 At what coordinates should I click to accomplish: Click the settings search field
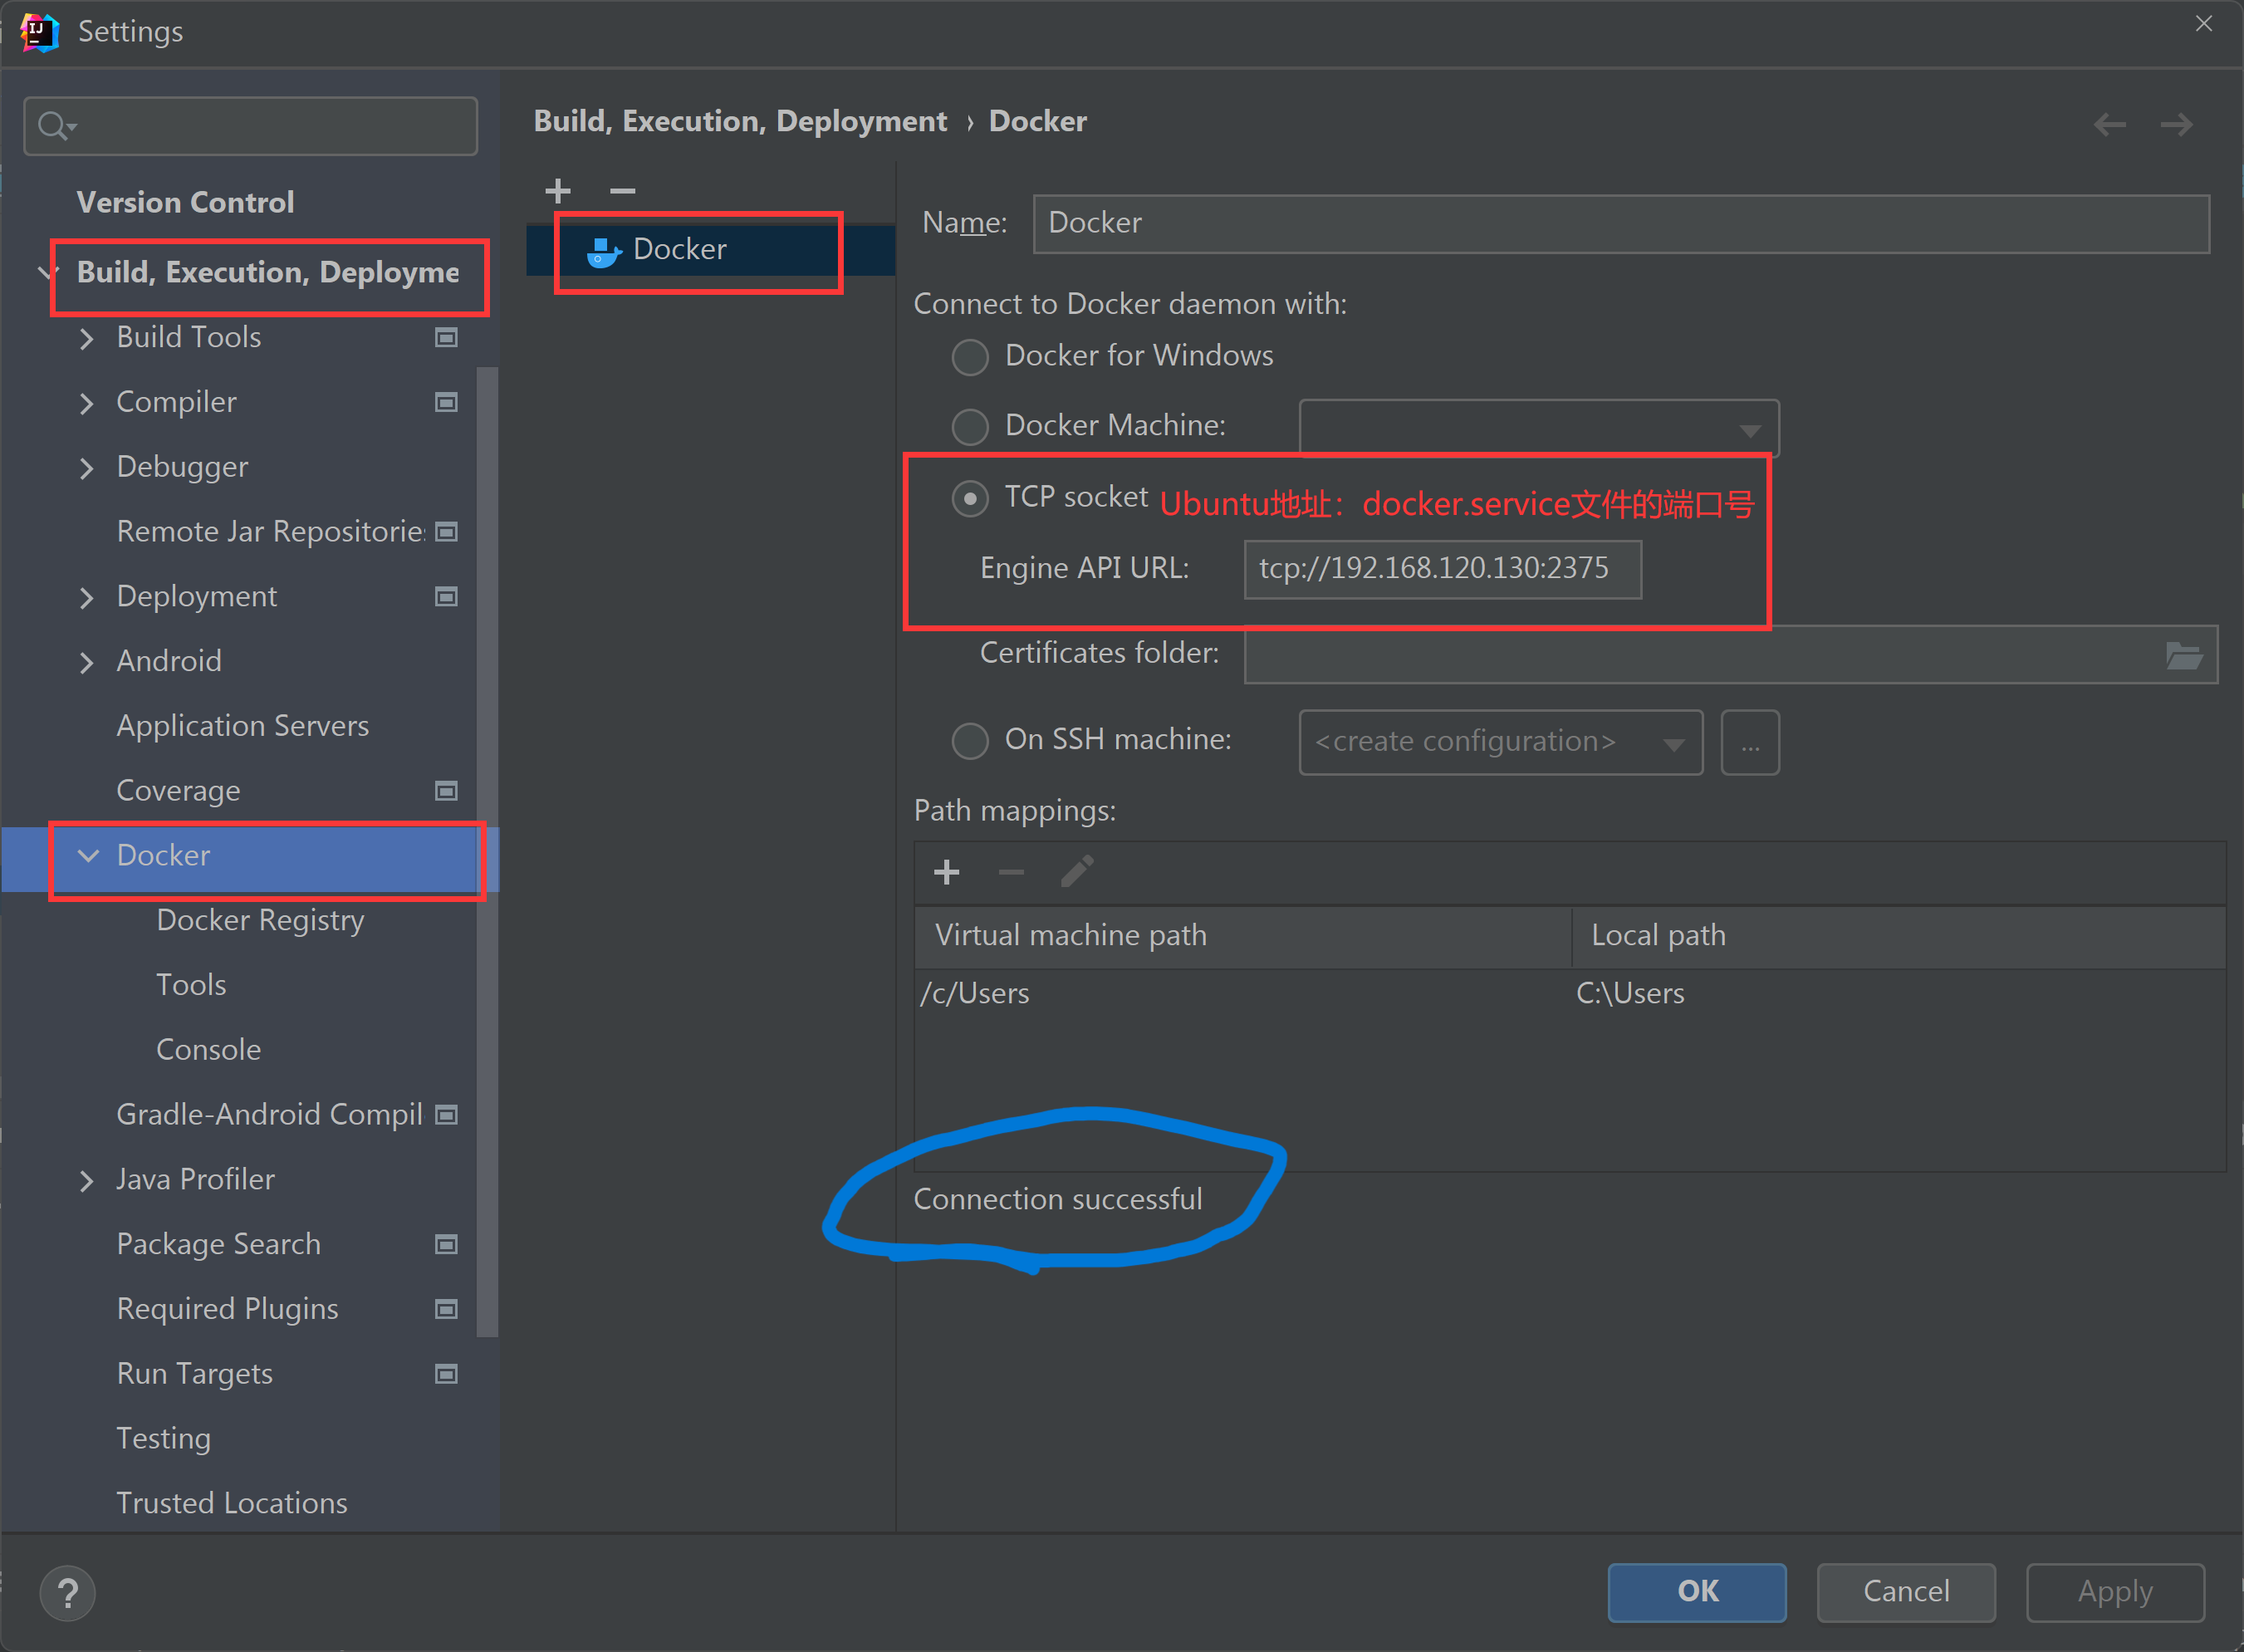[x=250, y=126]
